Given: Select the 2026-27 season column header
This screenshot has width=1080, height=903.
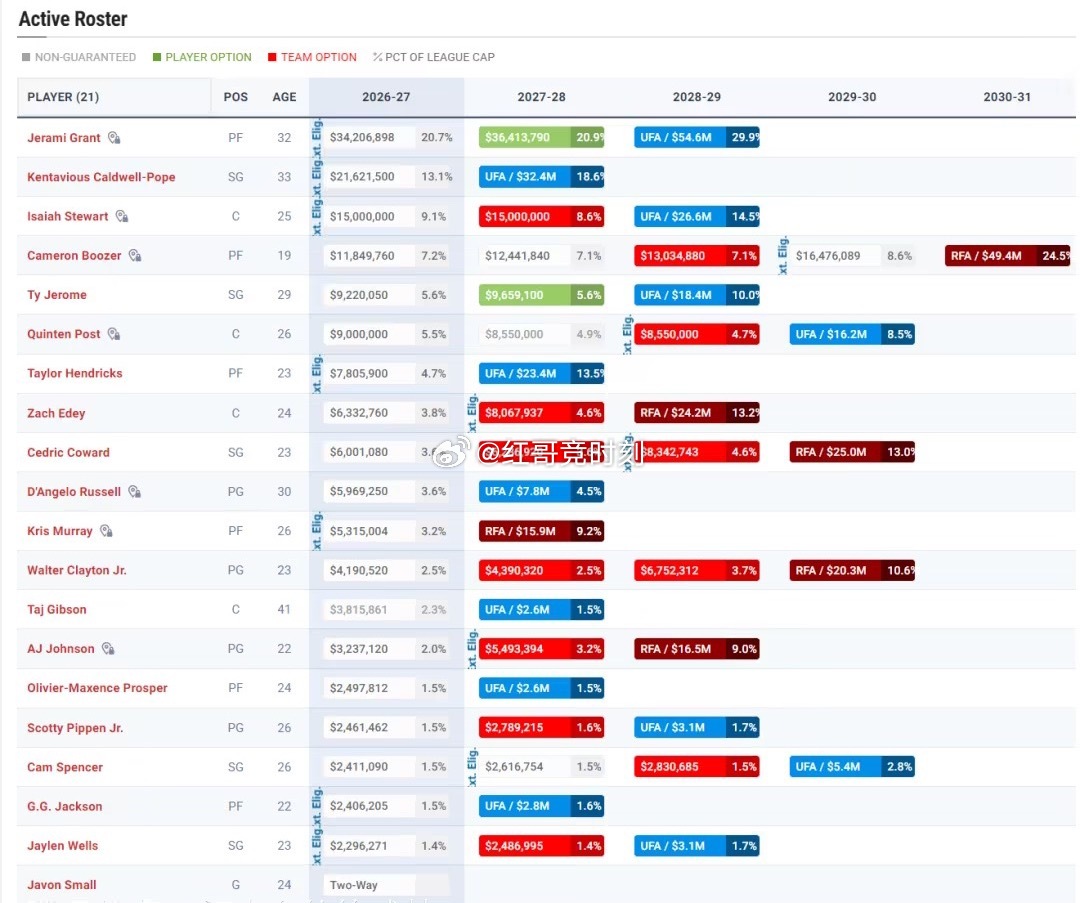Looking at the screenshot, I should click(386, 97).
